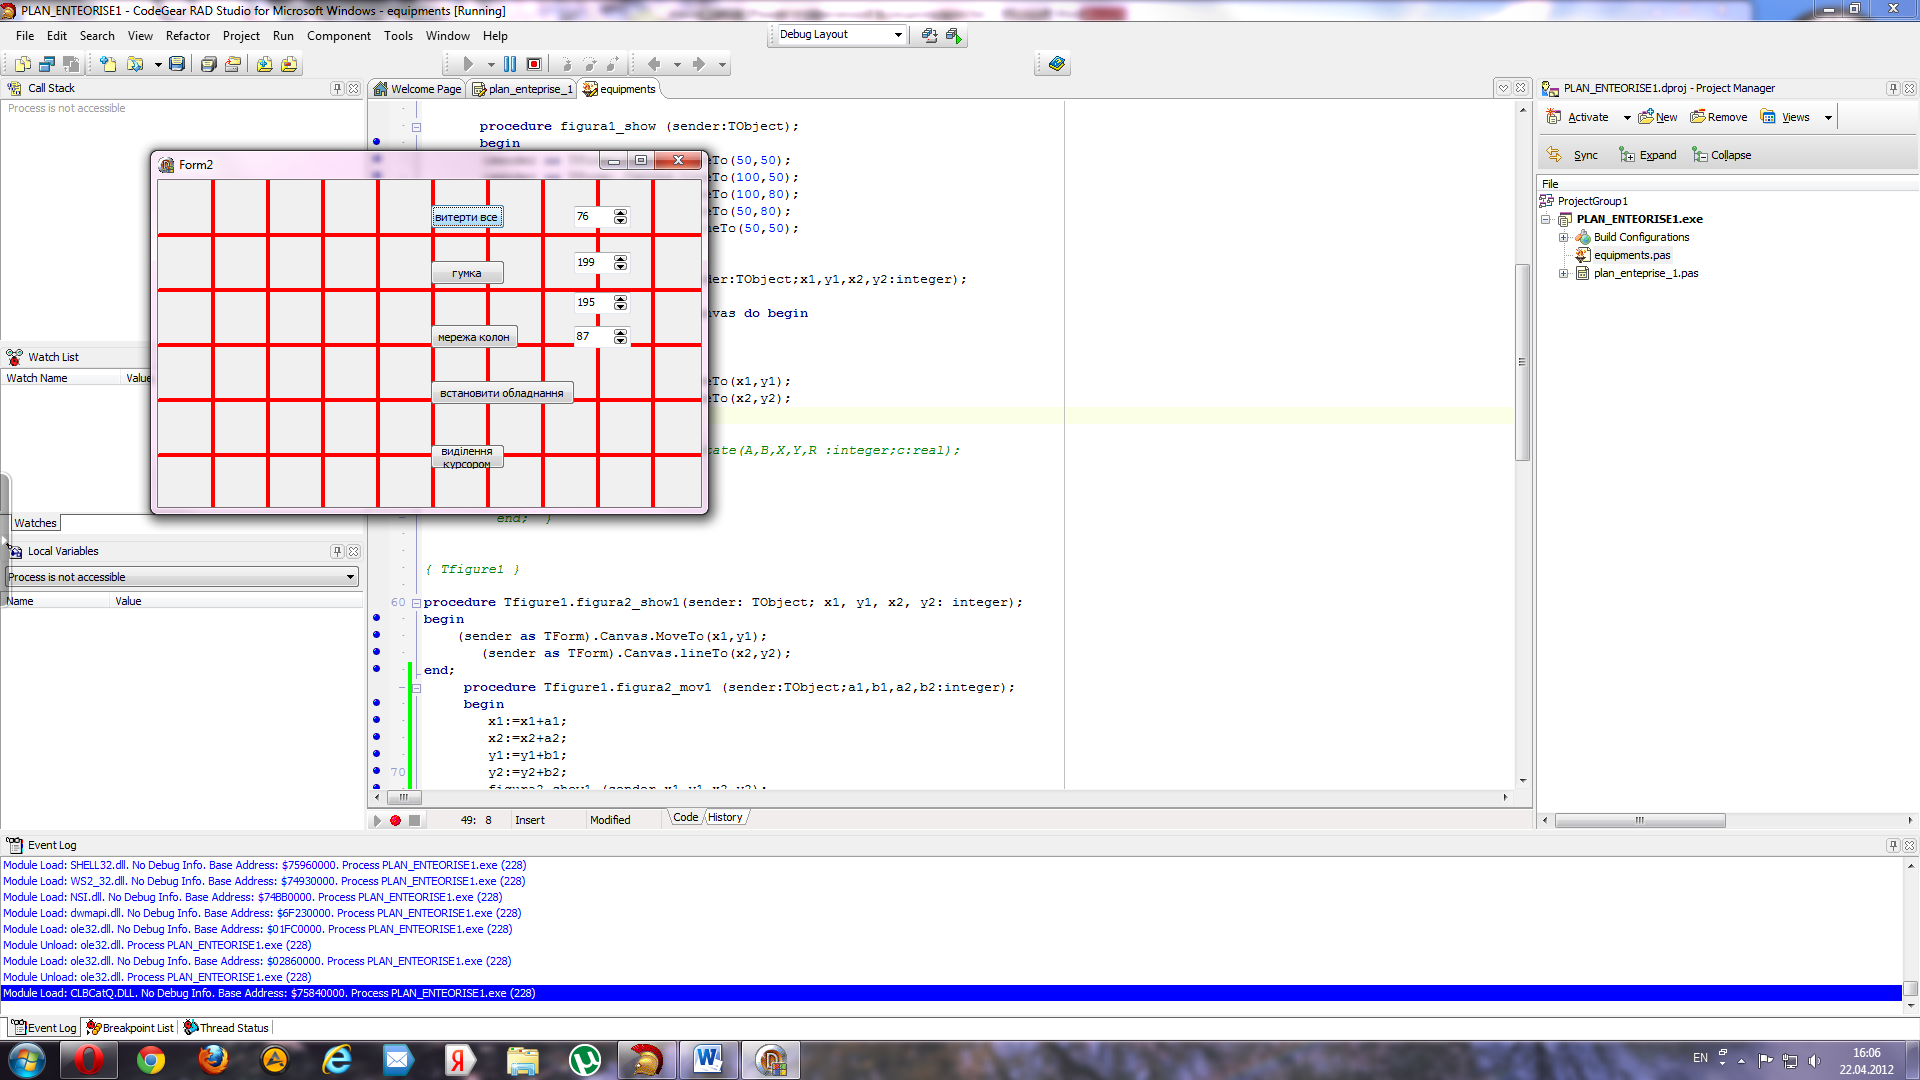1920x1080 pixels.
Task: Click the Save toolbar icon
Action: (x=177, y=64)
